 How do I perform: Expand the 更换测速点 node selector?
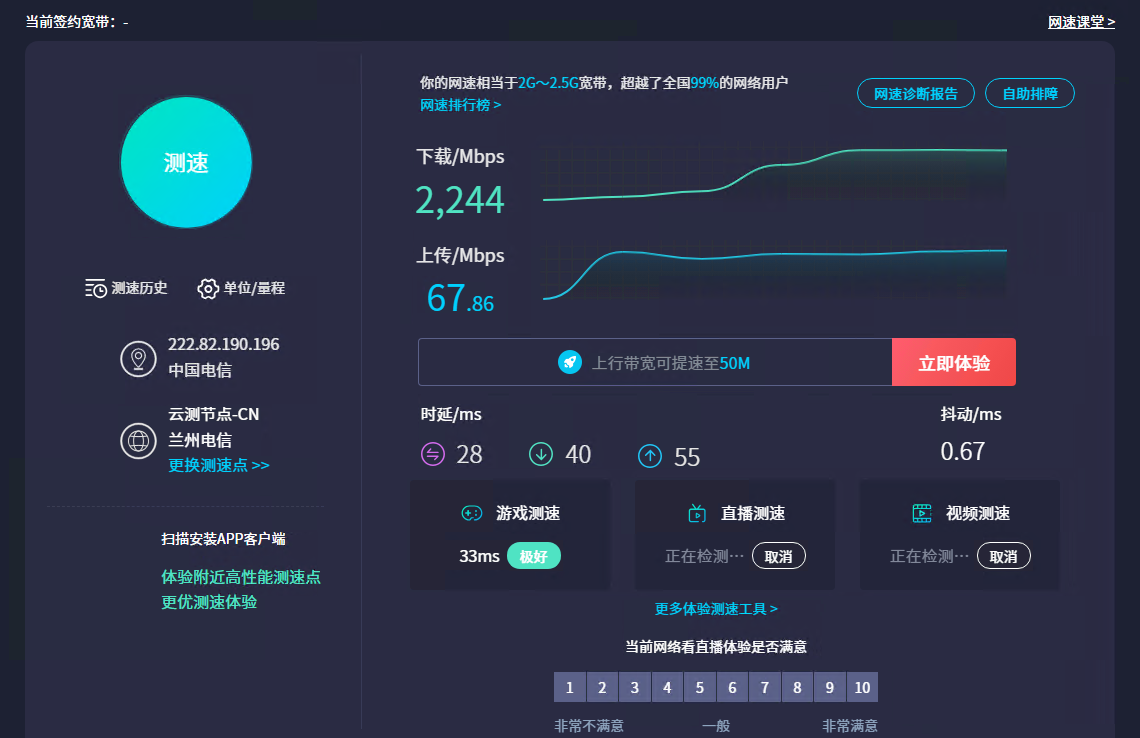pyautogui.click(x=219, y=465)
